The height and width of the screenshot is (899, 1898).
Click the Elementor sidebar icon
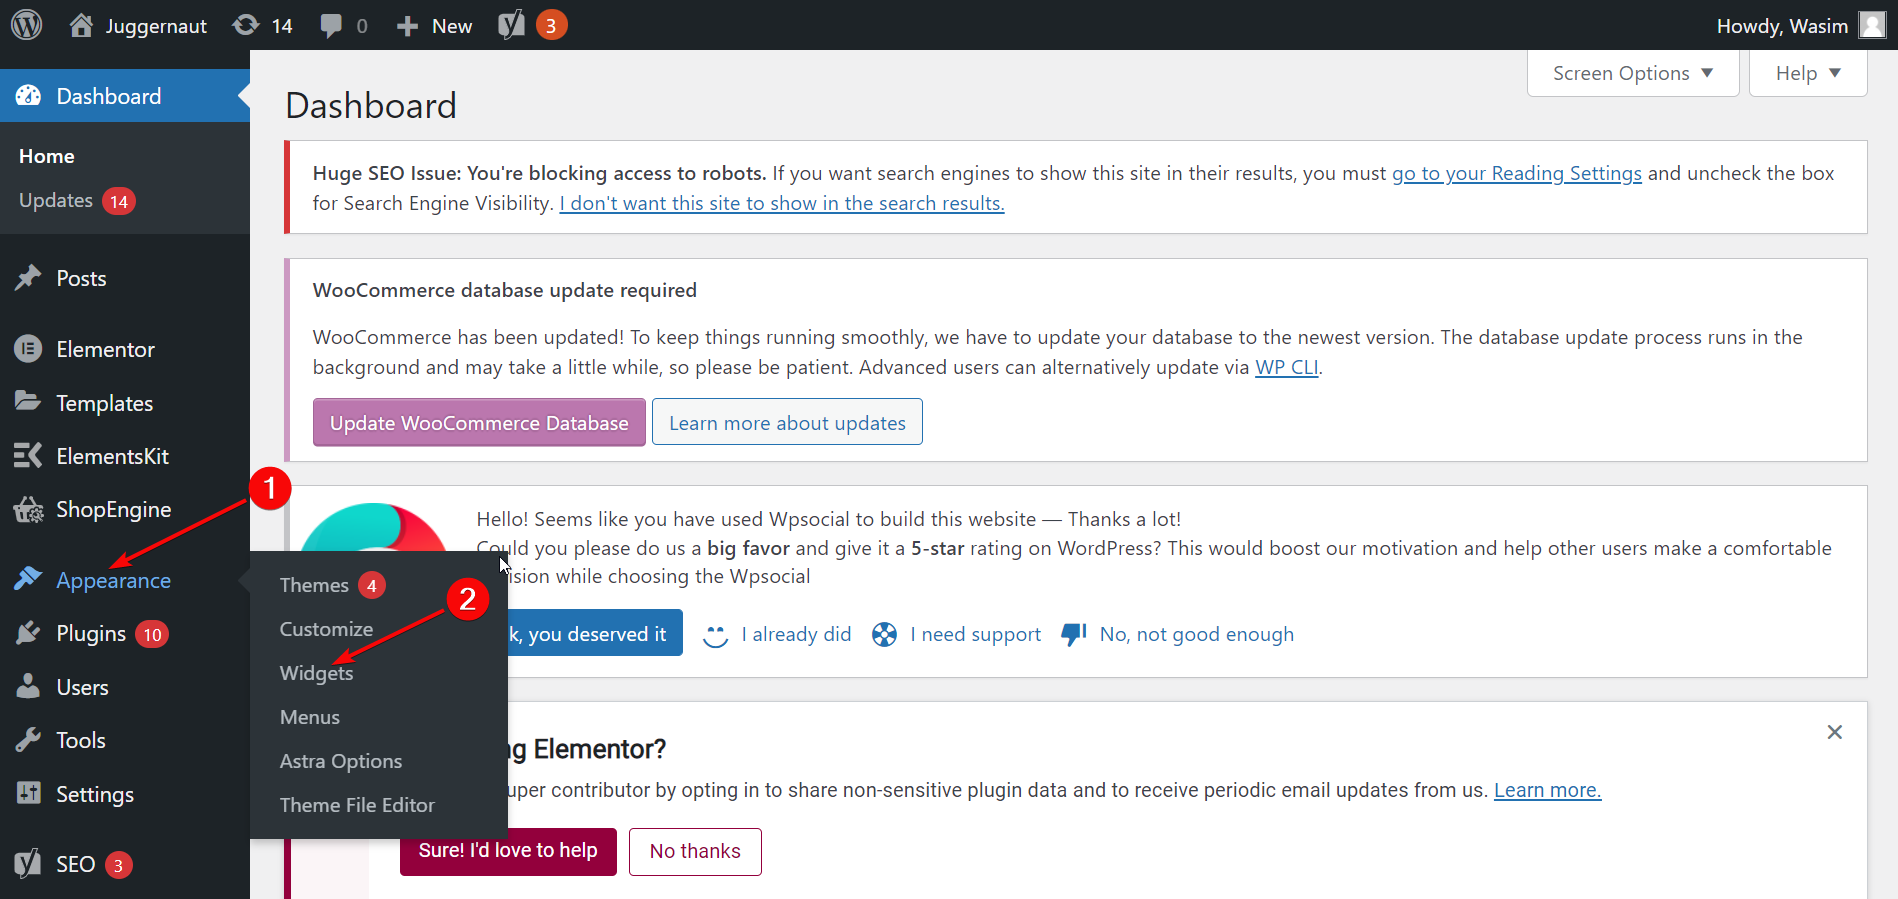[28, 349]
